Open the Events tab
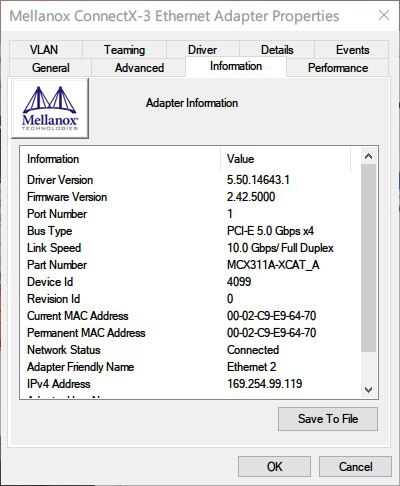 (352, 50)
